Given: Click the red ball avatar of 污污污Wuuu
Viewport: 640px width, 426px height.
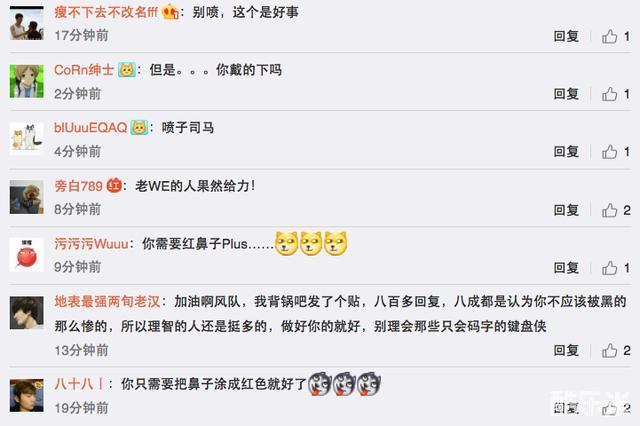Looking at the screenshot, I should [x=27, y=255].
